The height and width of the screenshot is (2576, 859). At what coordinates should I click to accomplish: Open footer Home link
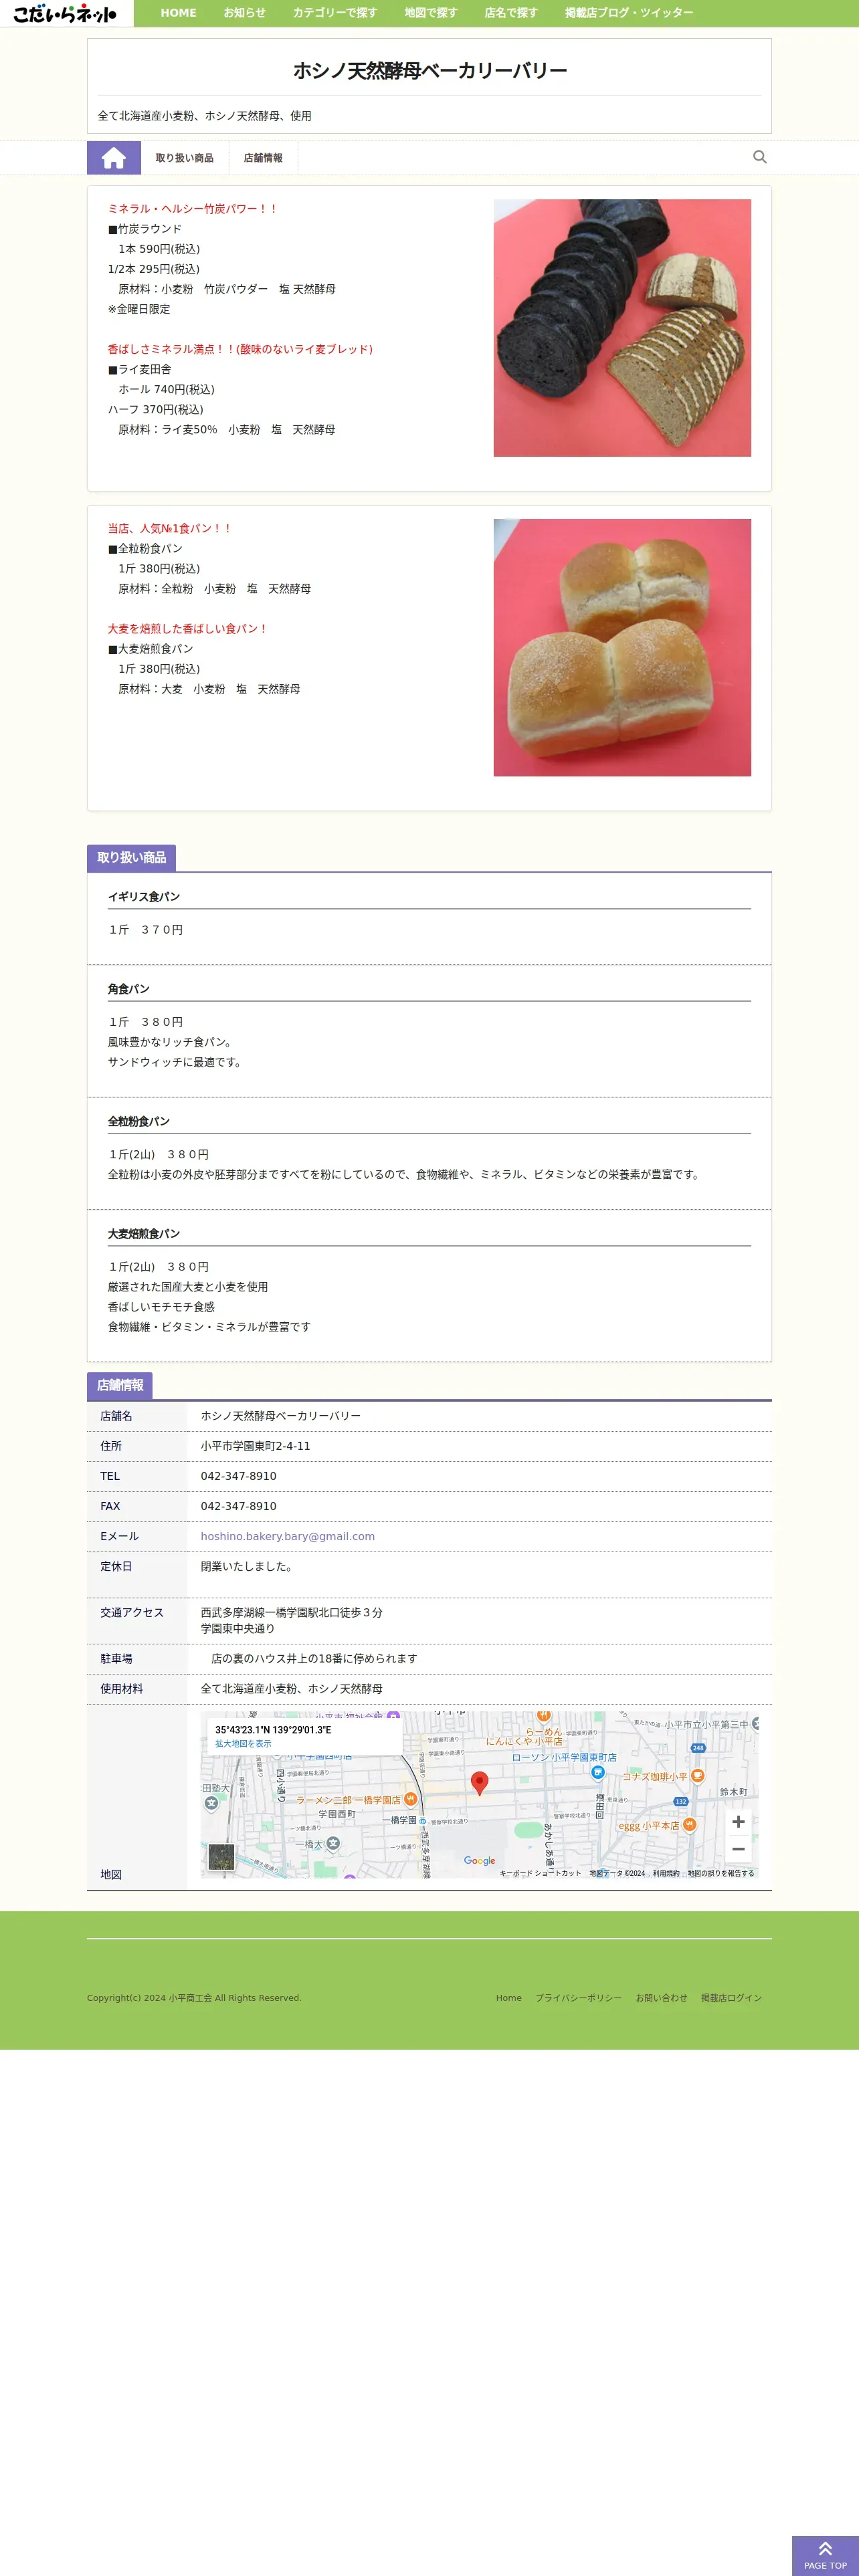tap(509, 1998)
